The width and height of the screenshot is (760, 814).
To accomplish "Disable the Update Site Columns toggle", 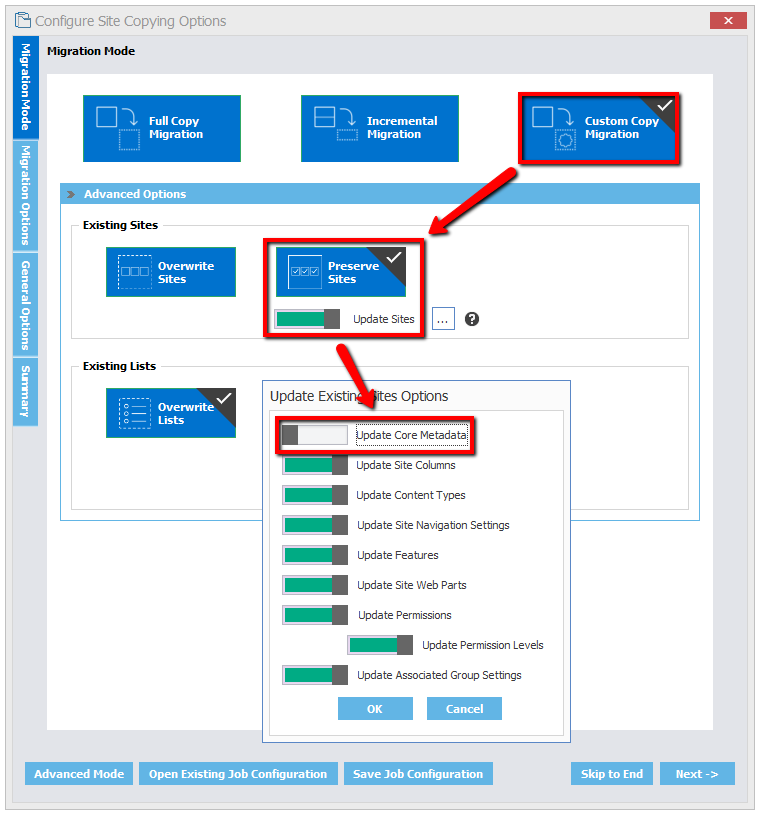I will point(314,465).
